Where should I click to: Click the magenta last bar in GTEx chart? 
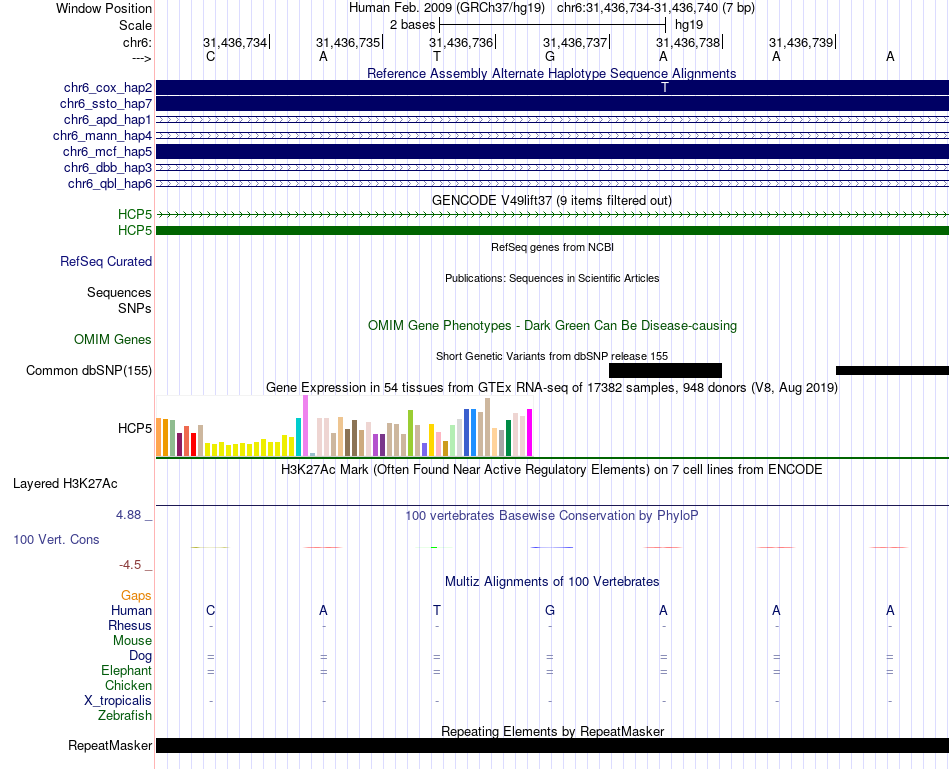point(530,433)
